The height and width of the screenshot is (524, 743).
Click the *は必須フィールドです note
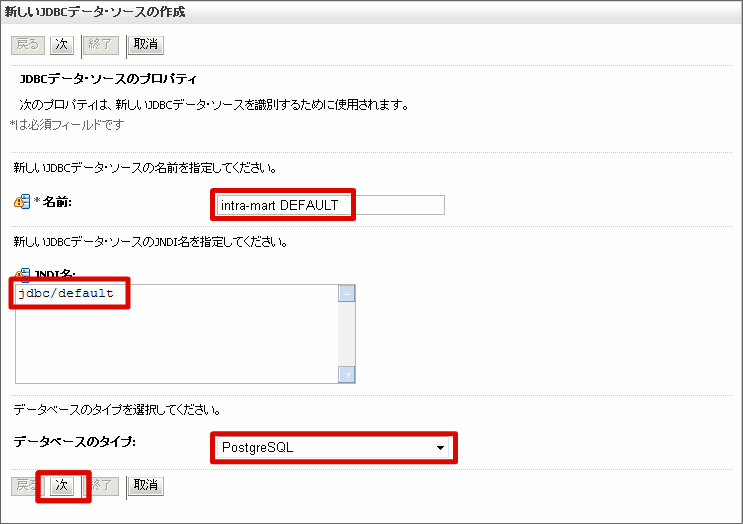[67, 125]
